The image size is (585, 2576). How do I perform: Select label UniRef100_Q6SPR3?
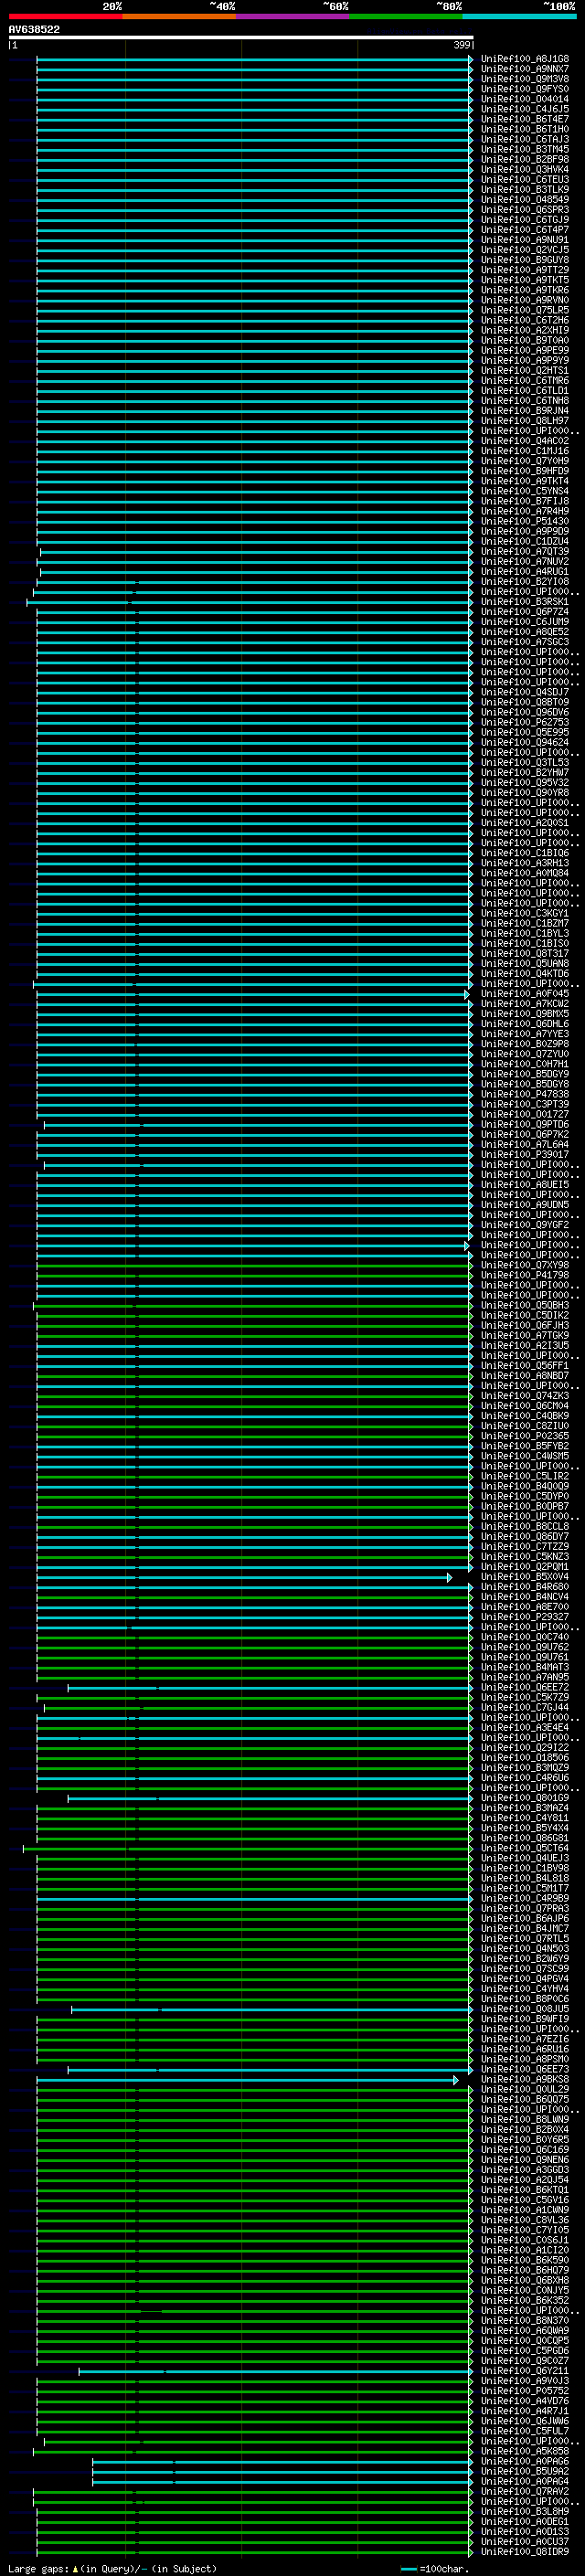tap(525, 209)
